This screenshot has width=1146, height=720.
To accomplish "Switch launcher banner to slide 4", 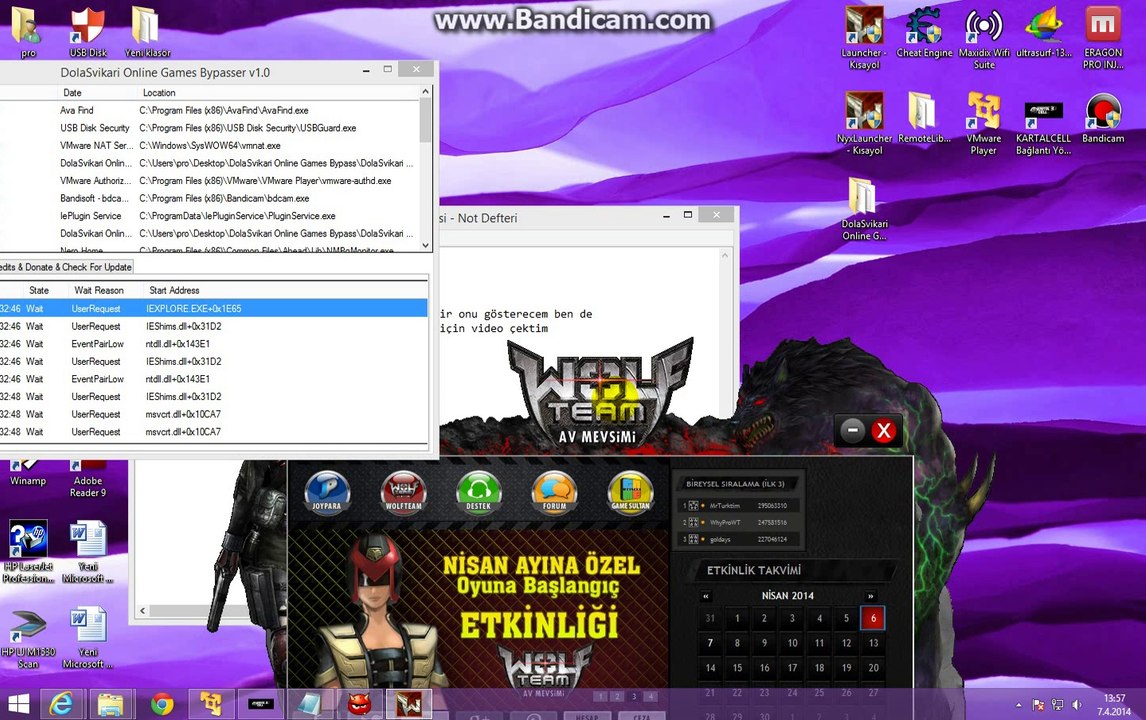I will (650, 697).
